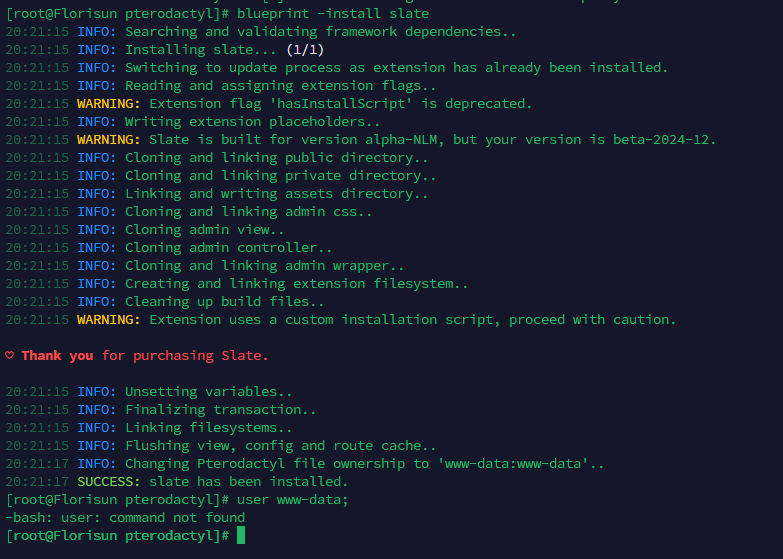
Task: Click the 'Cloning admin controller..' log line
Action: [168, 248]
